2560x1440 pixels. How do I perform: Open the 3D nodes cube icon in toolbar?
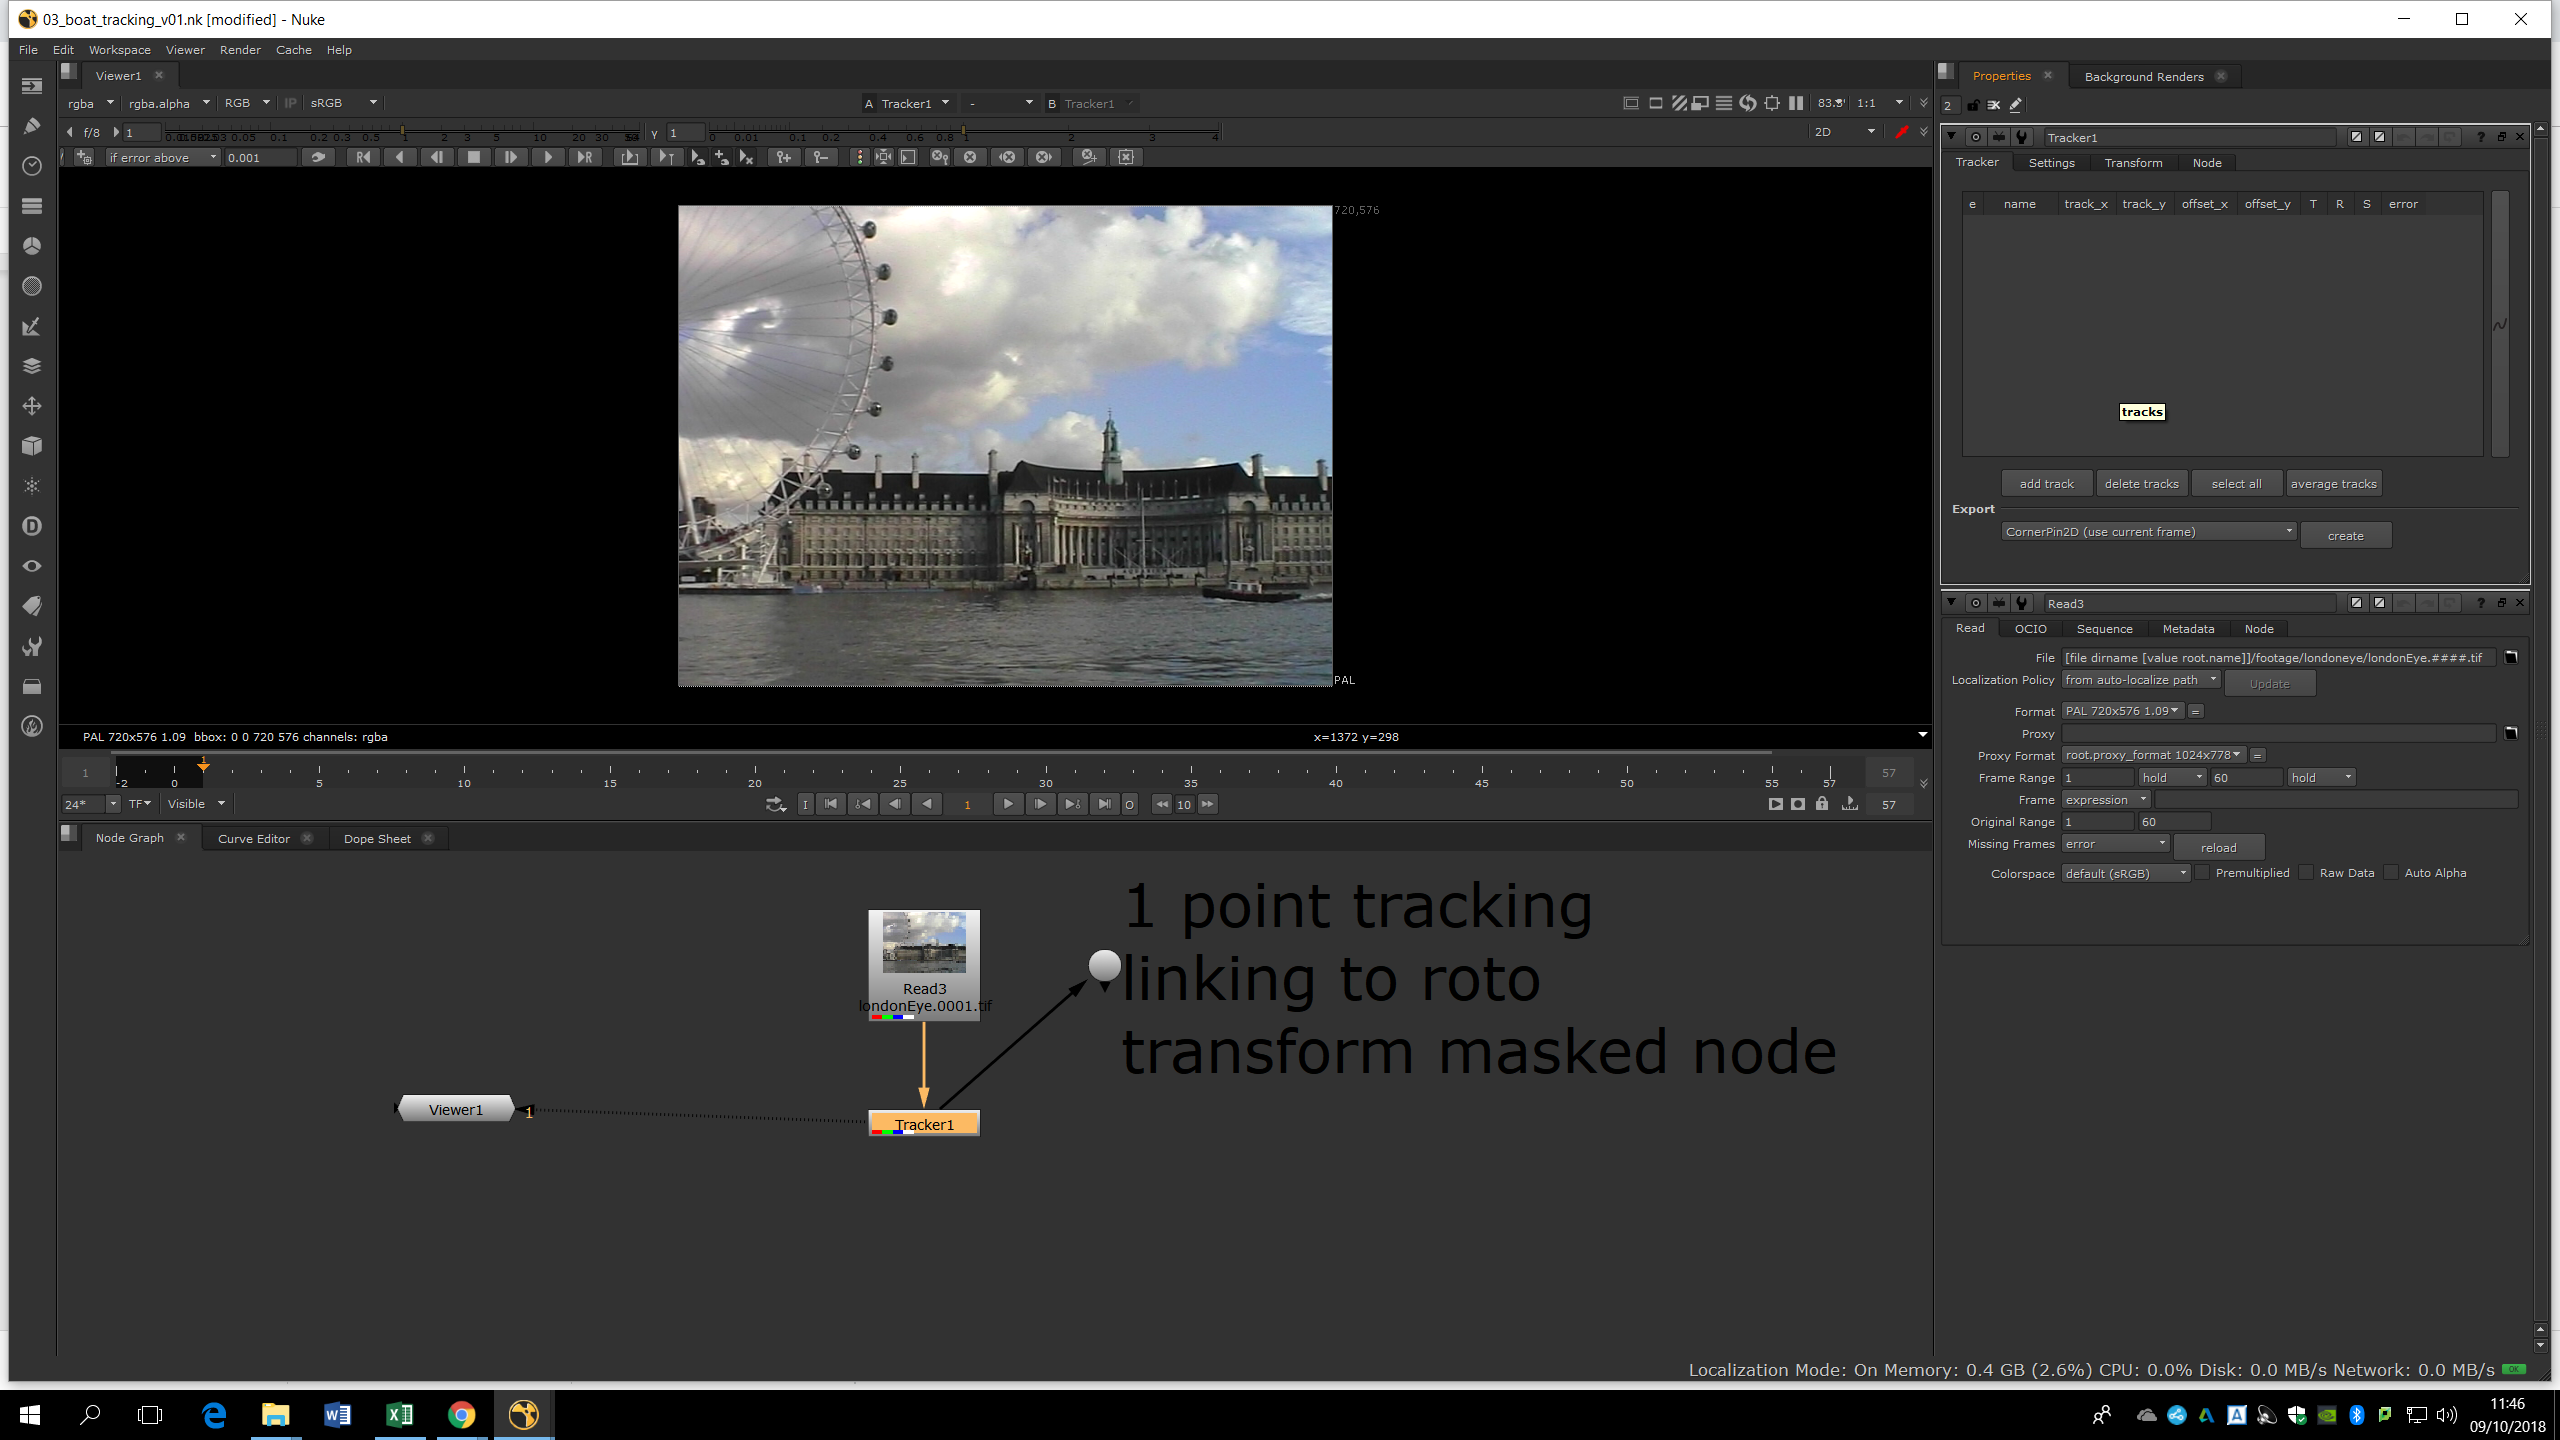(x=32, y=446)
